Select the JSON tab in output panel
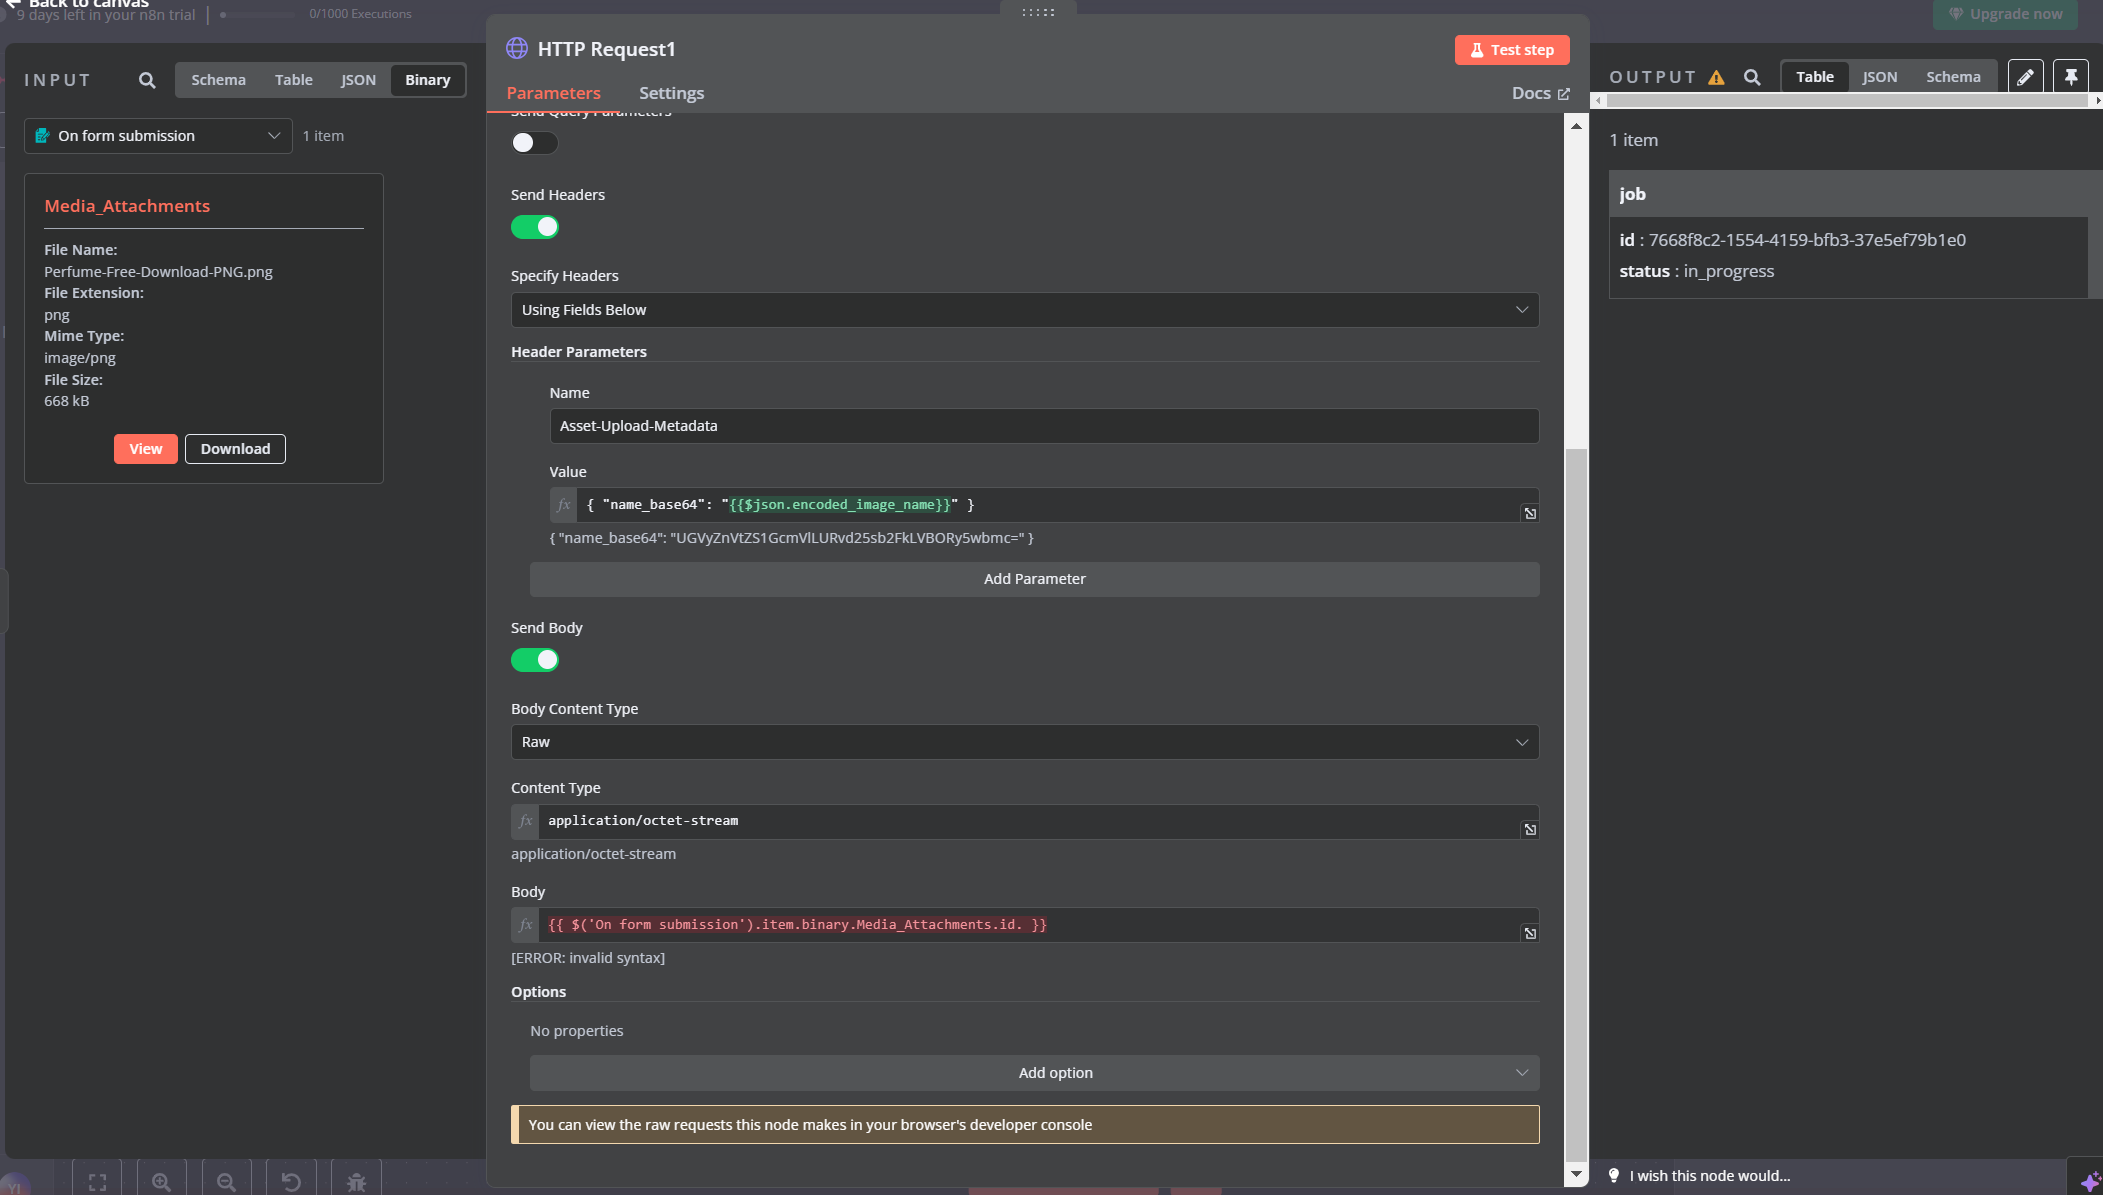Screen dimensions: 2103x1195 coord(1879,77)
